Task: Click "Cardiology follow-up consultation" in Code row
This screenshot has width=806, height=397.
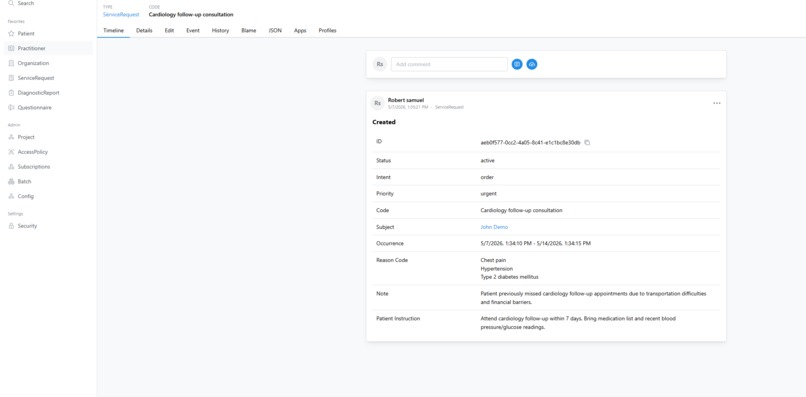Action: (x=521, y=210)
